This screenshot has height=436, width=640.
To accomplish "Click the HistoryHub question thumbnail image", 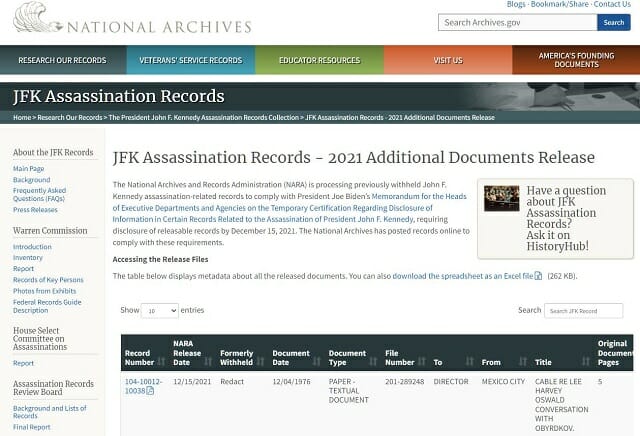I will click(502, 198).
